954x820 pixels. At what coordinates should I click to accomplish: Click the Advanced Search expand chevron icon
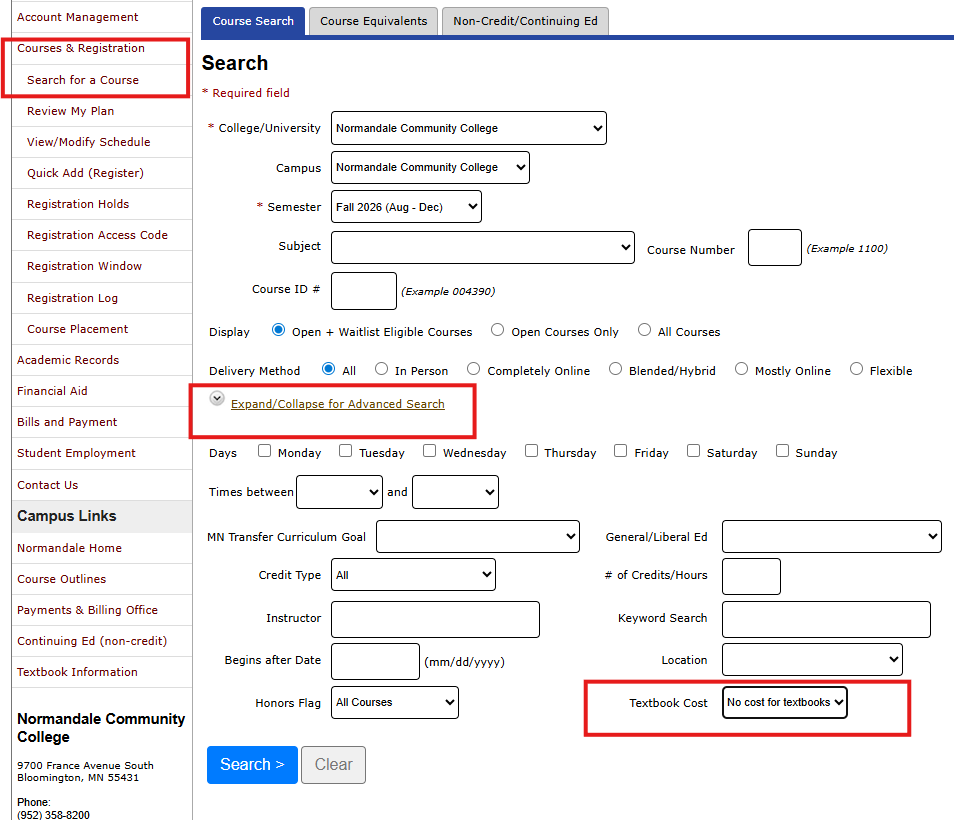pyautogui.click(x=217, y=398)
